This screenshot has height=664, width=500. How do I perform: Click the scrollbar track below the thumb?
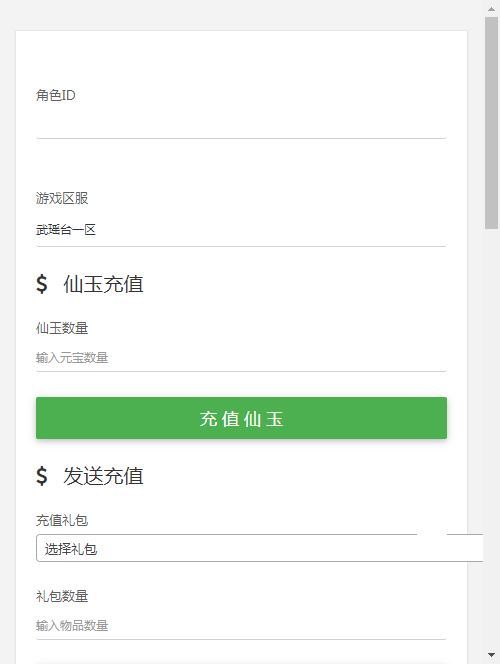pyautogui.click(x=492, y=438)
